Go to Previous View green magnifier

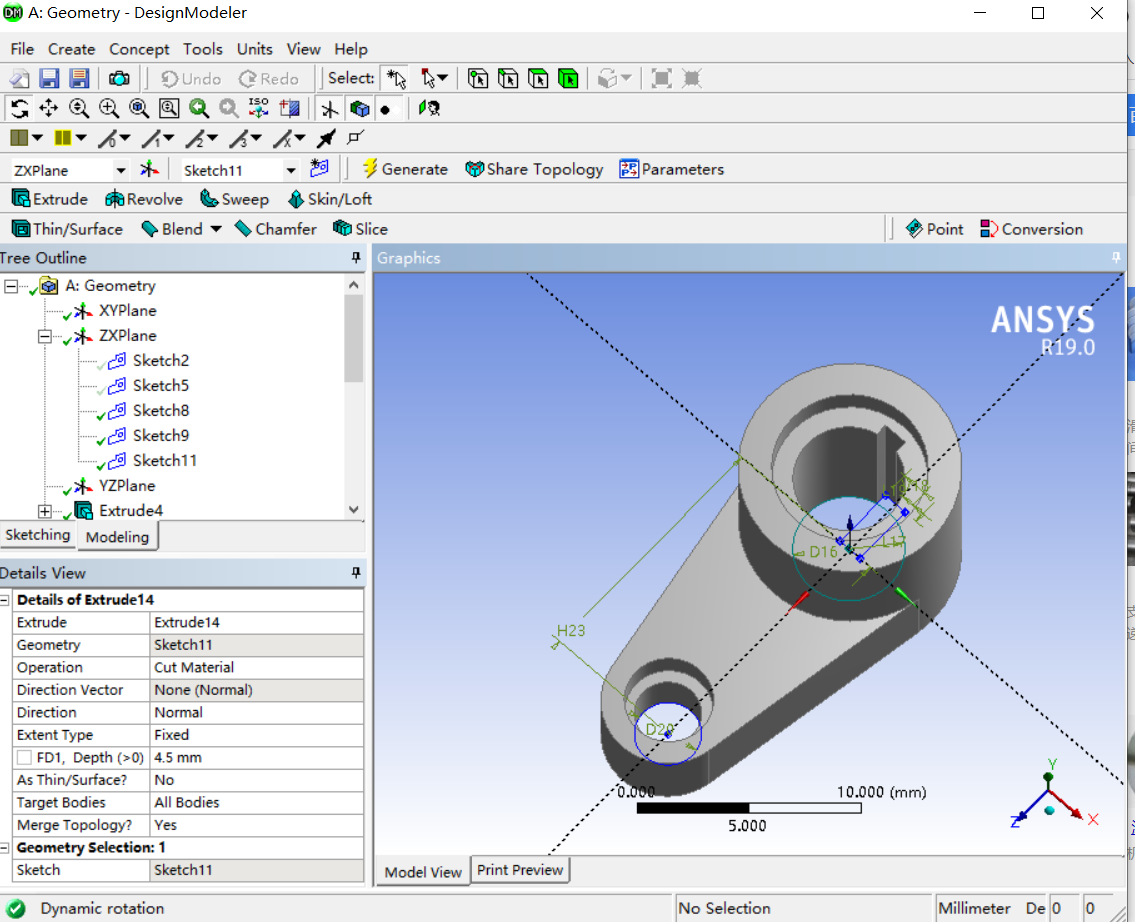click(x=199, y=109)
